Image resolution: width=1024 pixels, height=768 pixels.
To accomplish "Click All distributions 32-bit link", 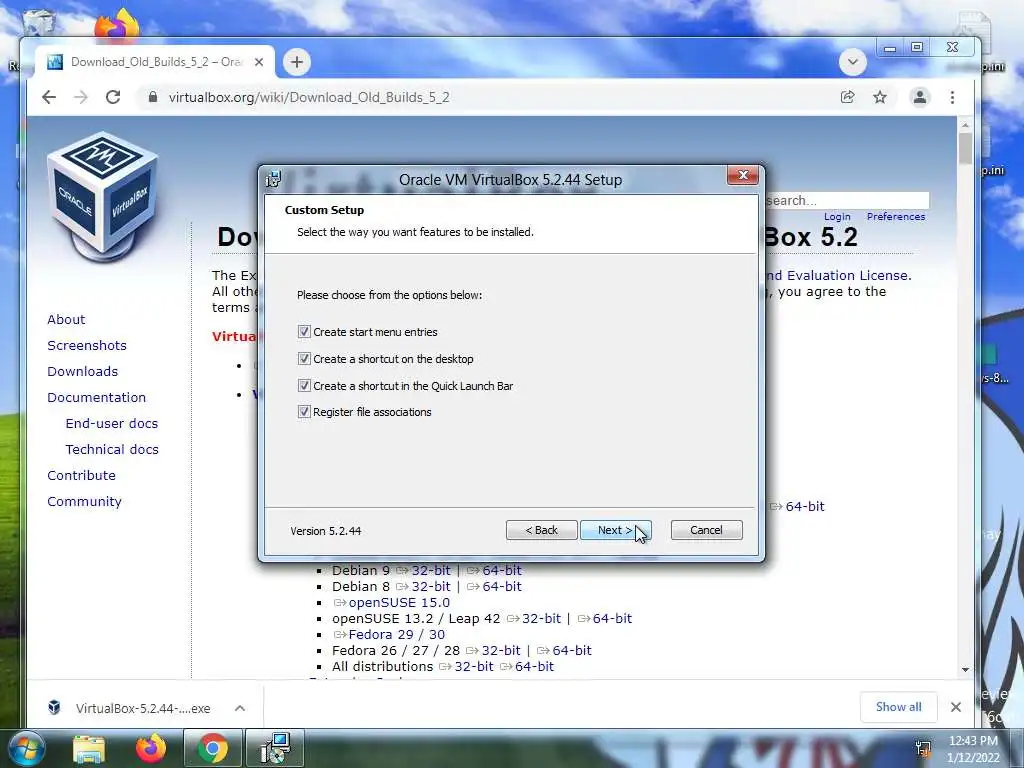I will (473, 666).
